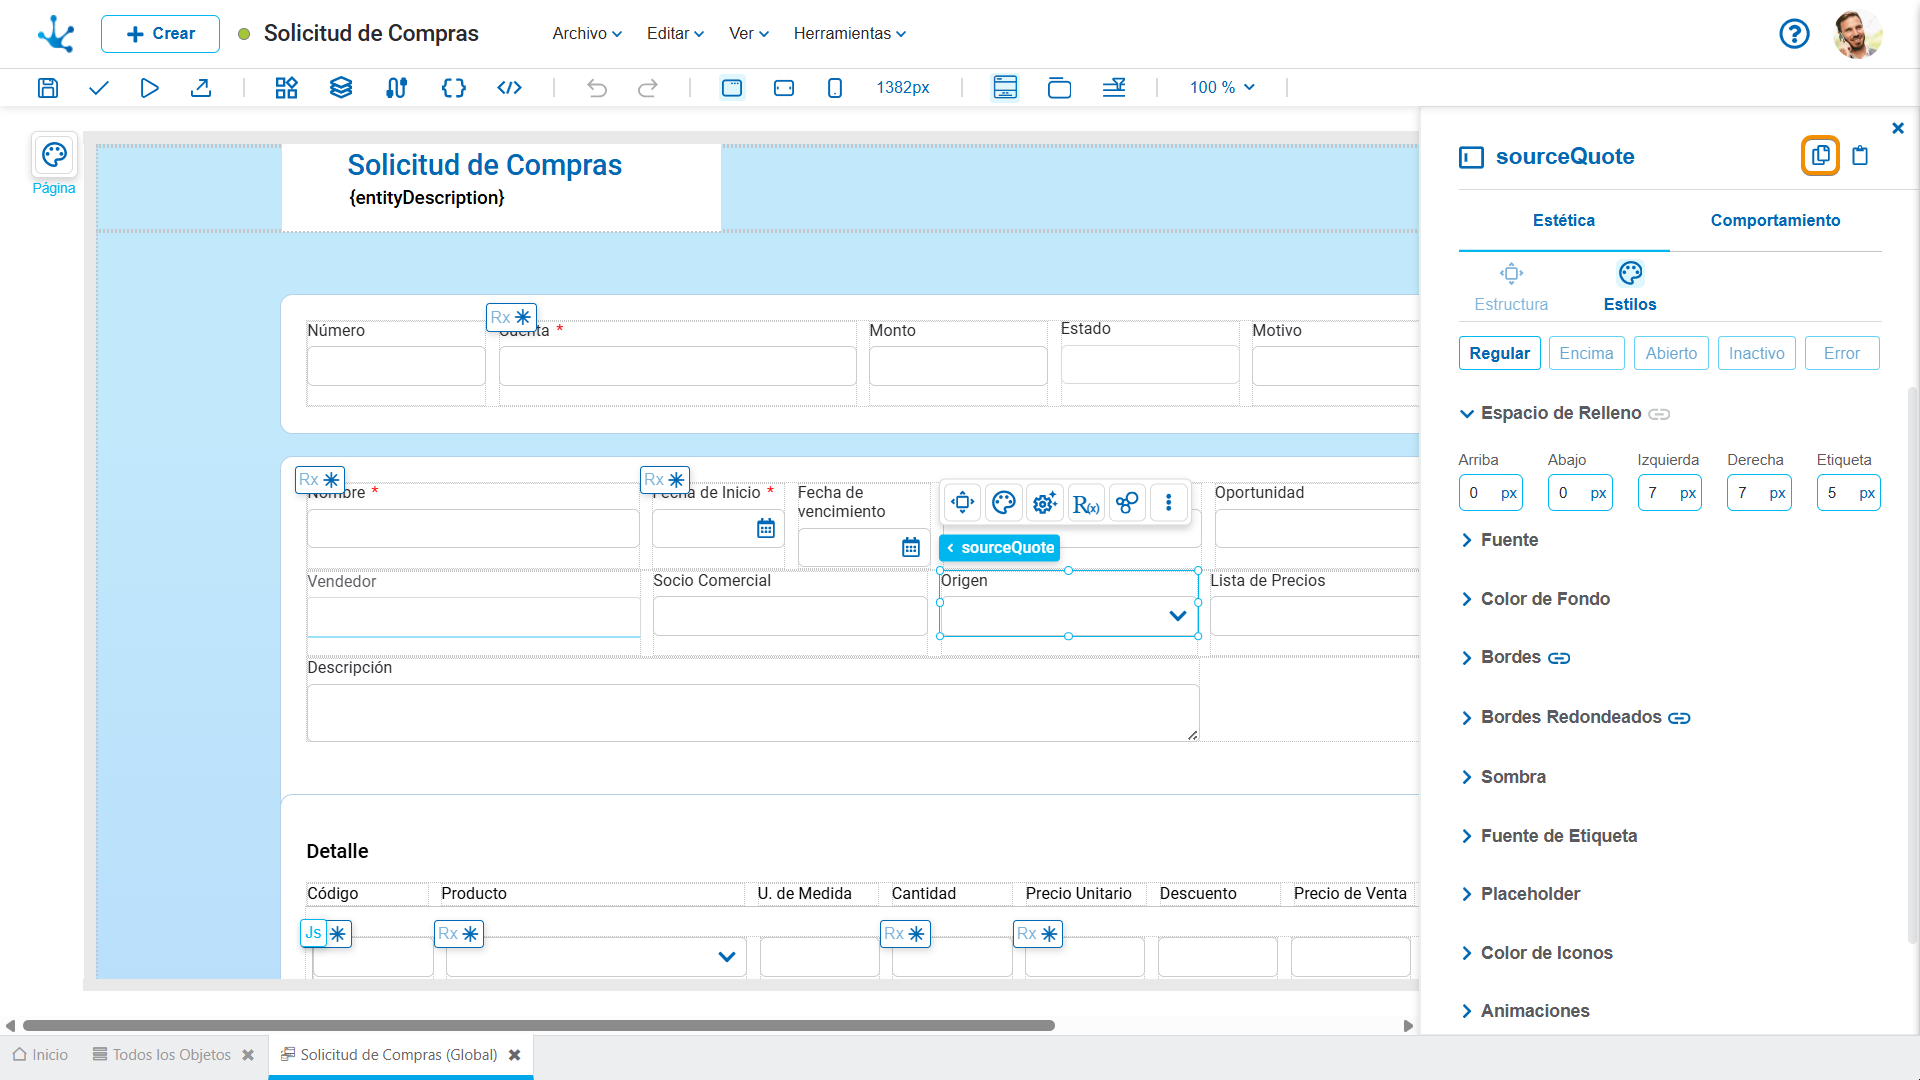The height and width of the screenshot is (1080, 1920).
Task: Open the layers stack icon
Action: 341,88
